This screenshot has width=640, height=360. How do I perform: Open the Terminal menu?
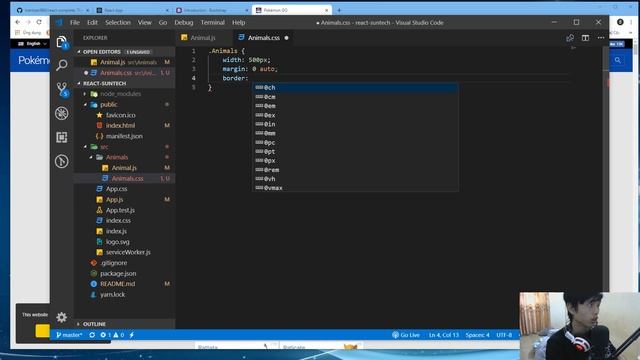(x=213, y=22)
